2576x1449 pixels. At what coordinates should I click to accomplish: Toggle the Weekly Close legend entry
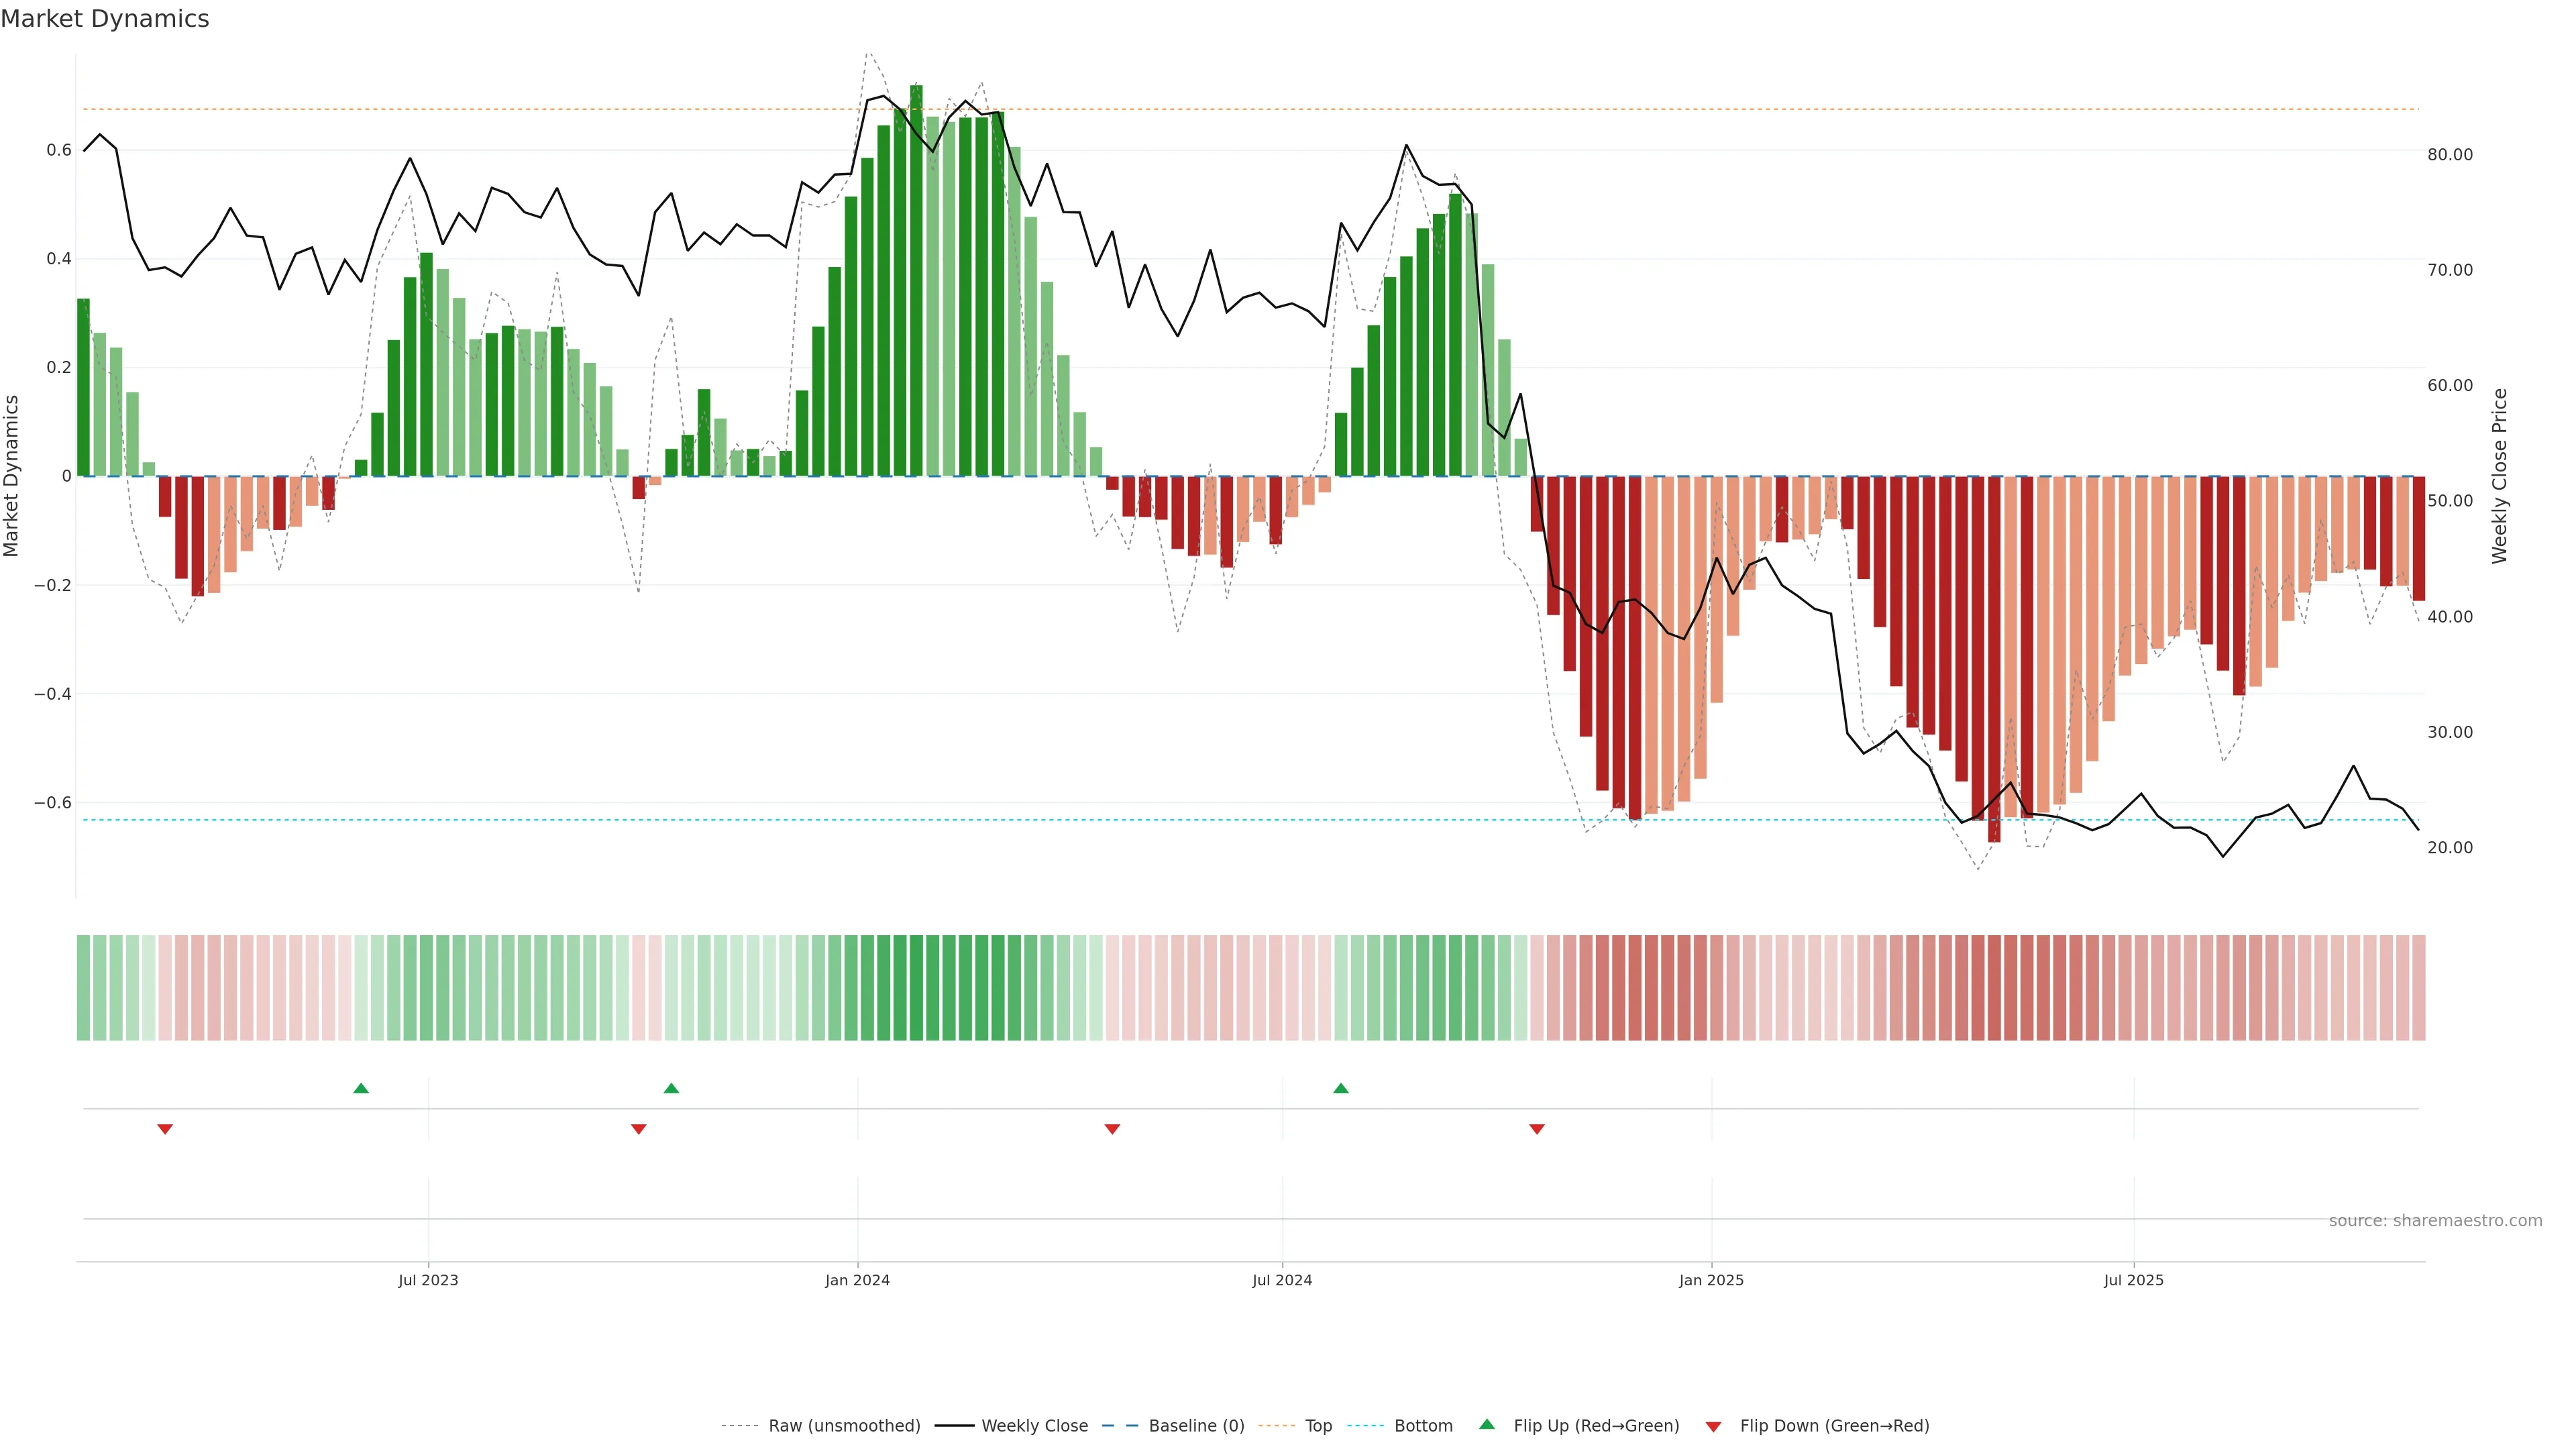[x=1034, y=1426]
